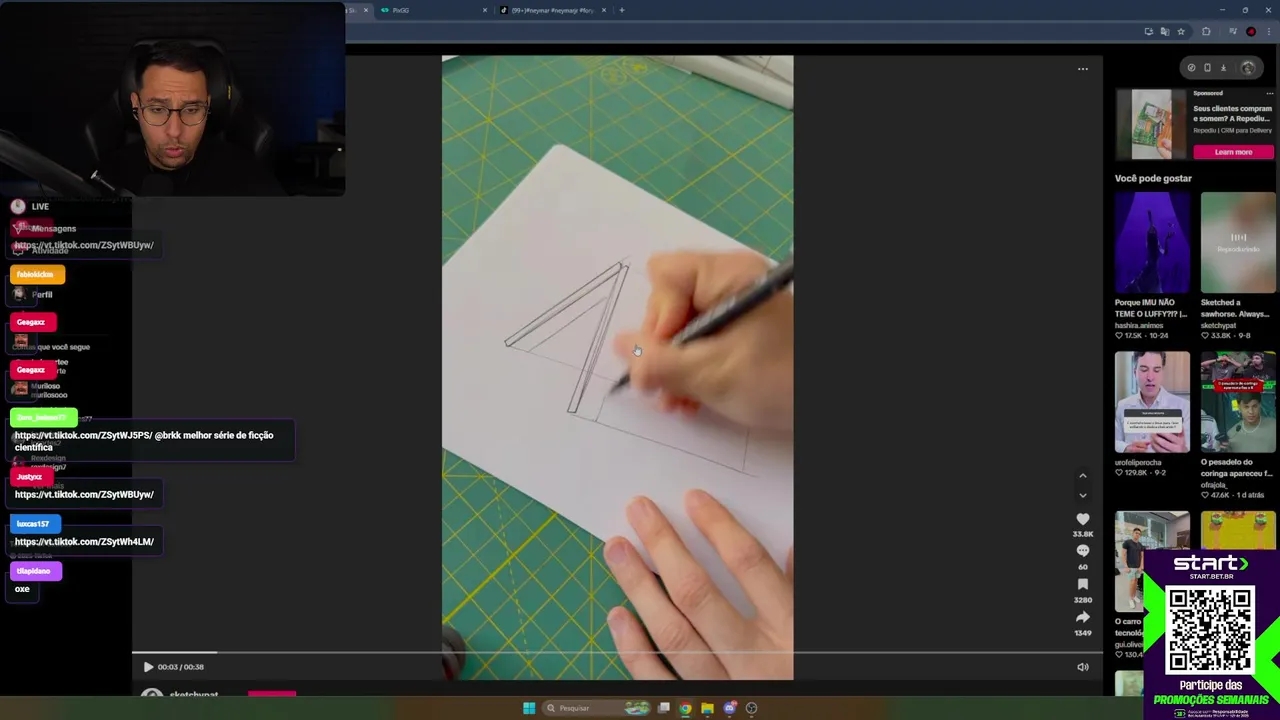Click the download app icon in TikTok header
1280x720 pixels.
[1223, 68]
